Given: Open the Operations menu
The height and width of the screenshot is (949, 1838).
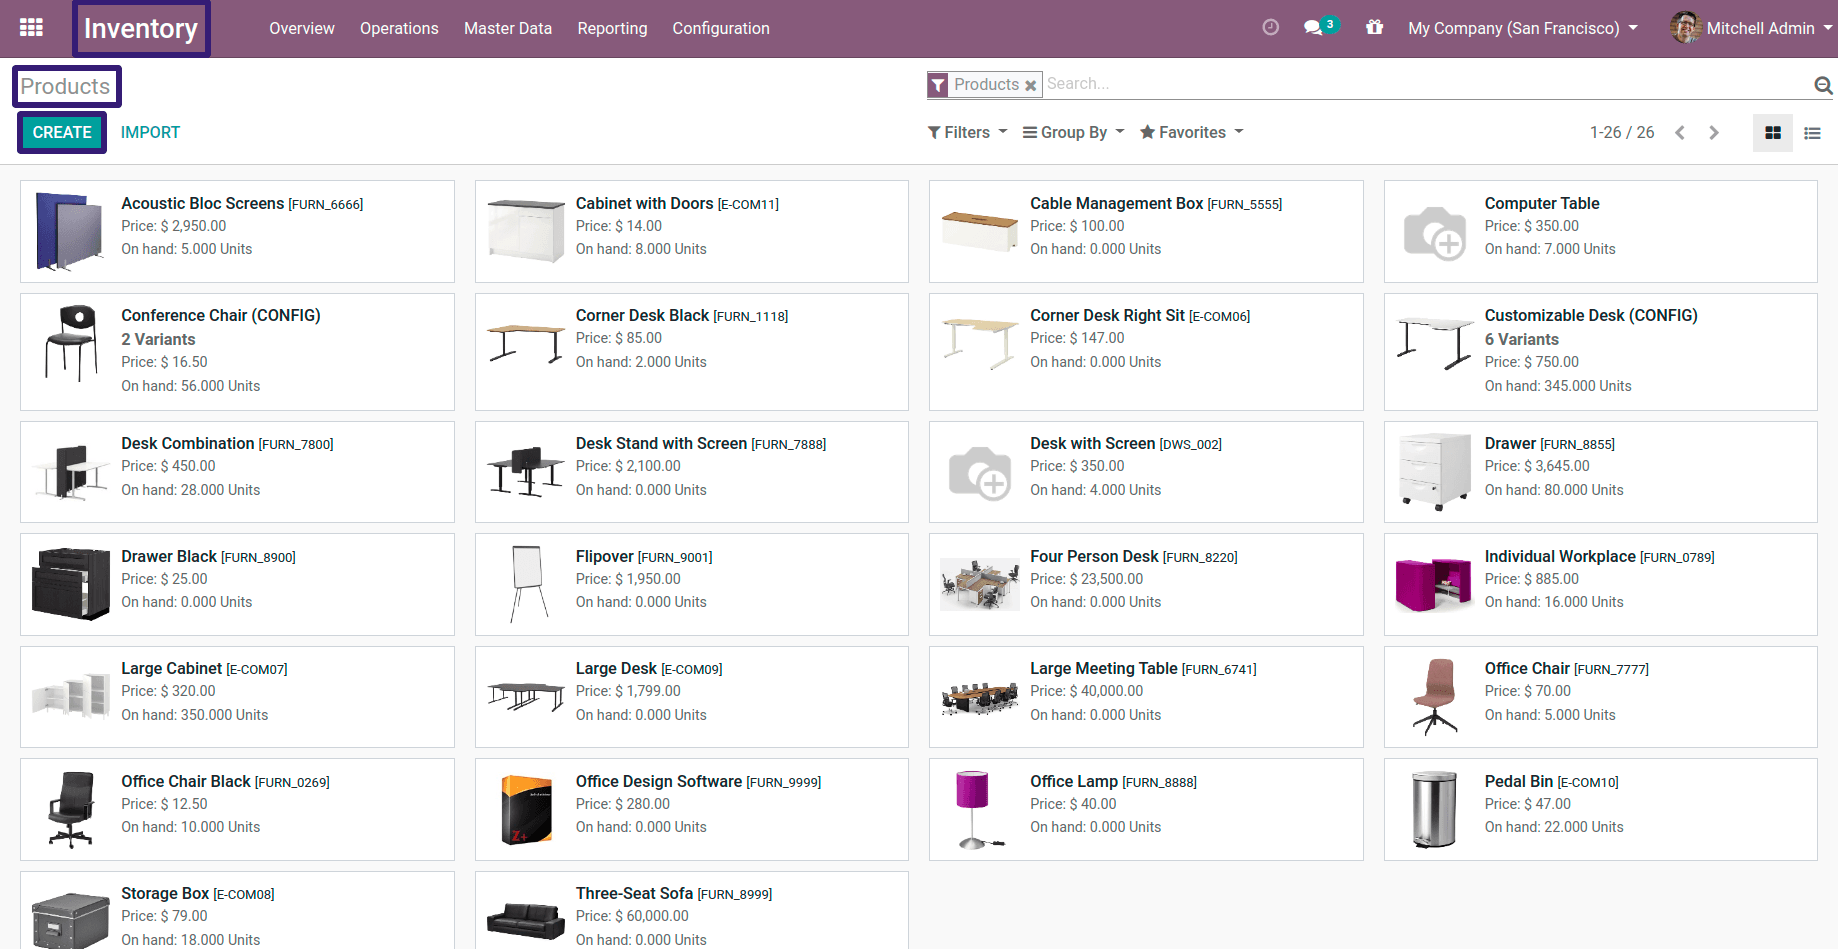Looking at the screenshot, I should pos(399,28).
